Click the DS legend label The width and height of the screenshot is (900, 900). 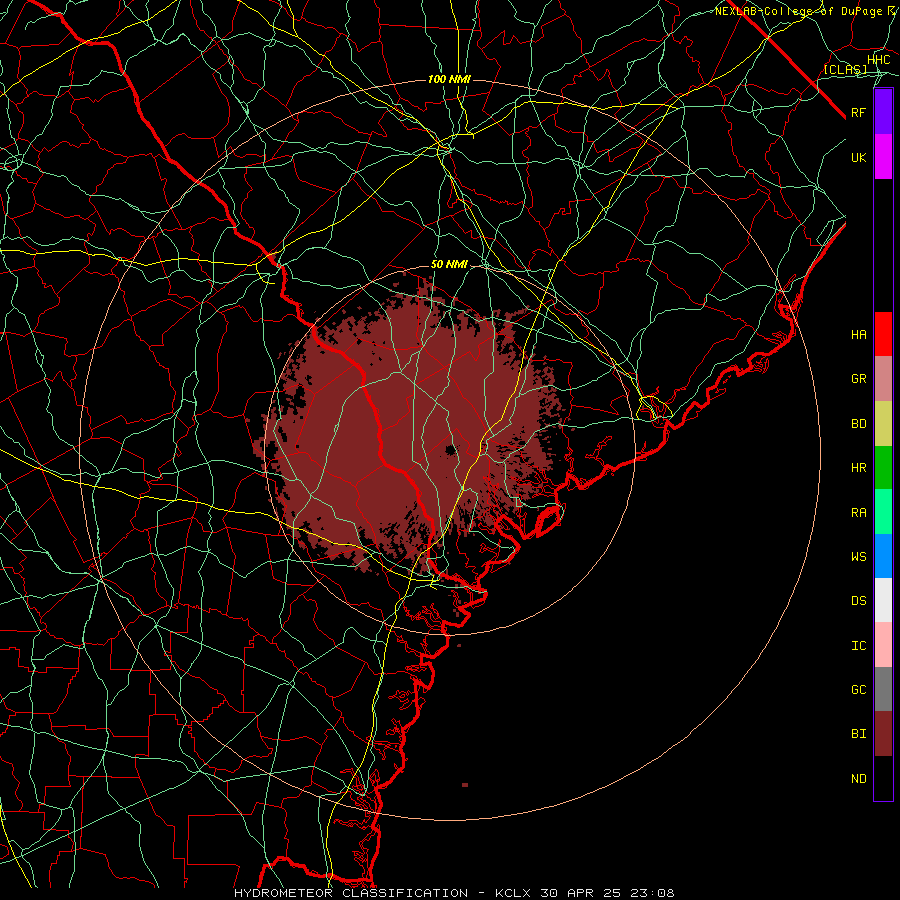(858, 601)
